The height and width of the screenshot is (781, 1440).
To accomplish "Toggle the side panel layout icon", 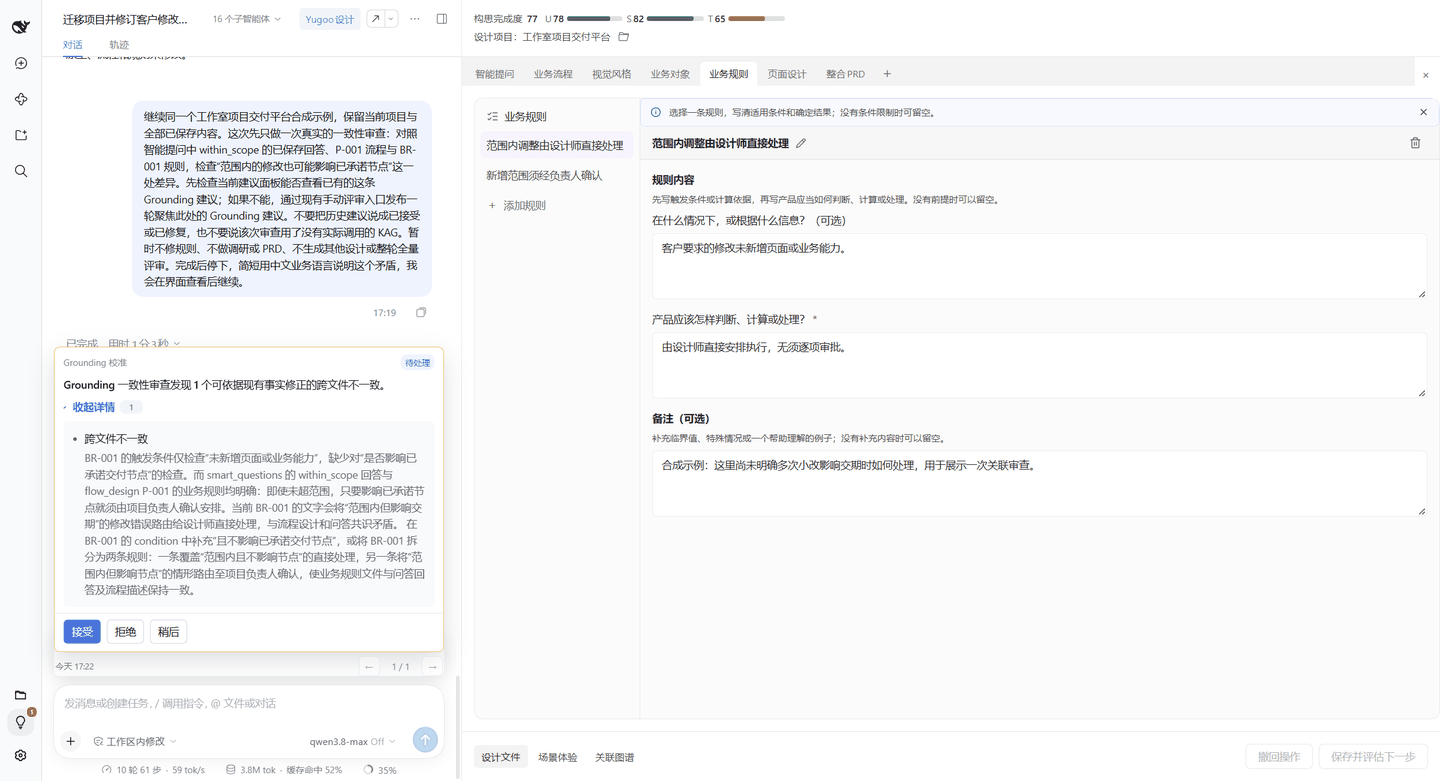I will click(x=441, y=19).
